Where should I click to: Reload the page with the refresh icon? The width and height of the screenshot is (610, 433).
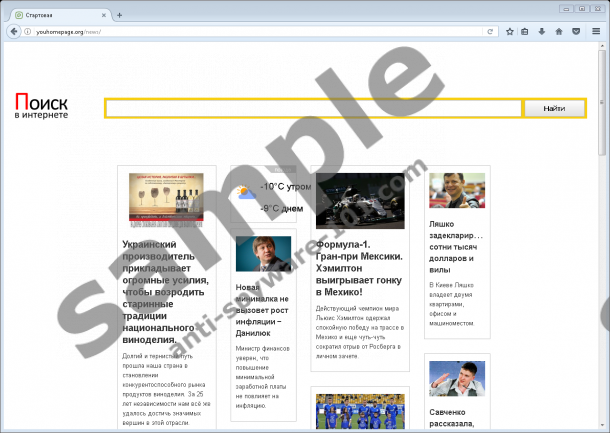489,31
